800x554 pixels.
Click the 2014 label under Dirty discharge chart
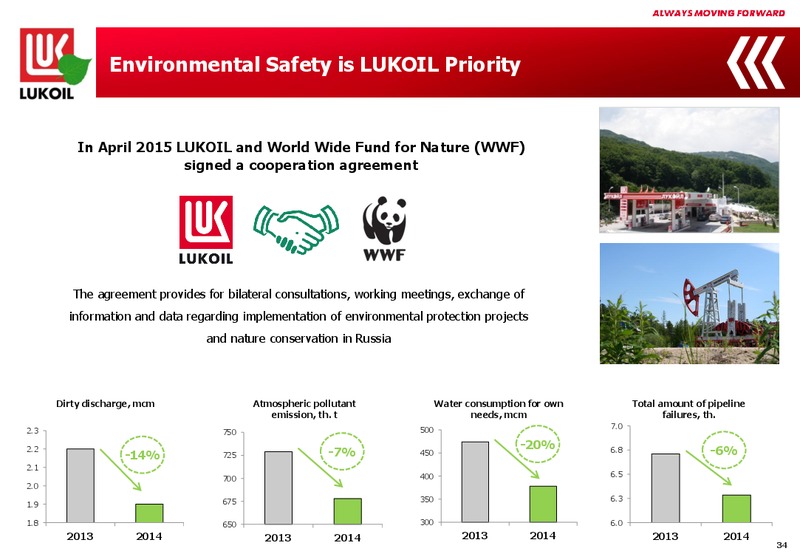tap(149, 536)
